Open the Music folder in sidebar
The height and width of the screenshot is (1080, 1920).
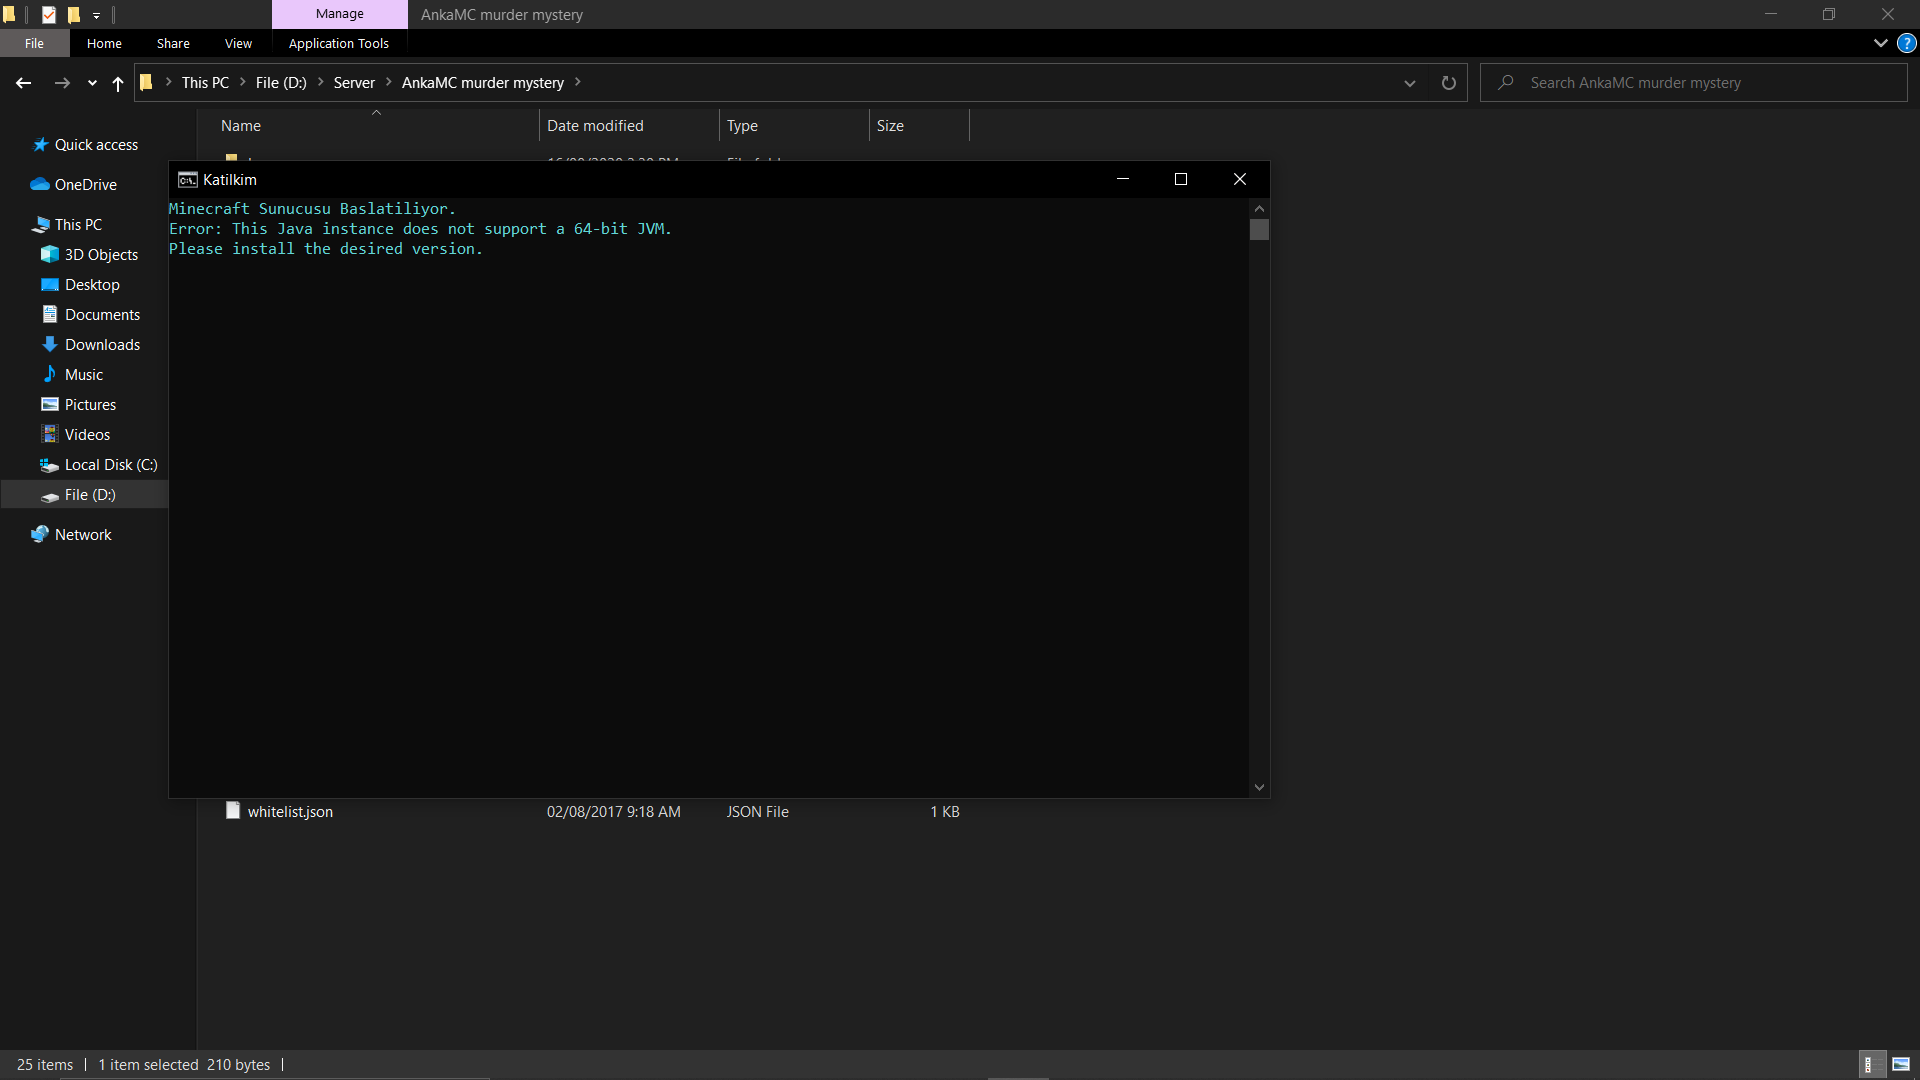click(84, 375)
